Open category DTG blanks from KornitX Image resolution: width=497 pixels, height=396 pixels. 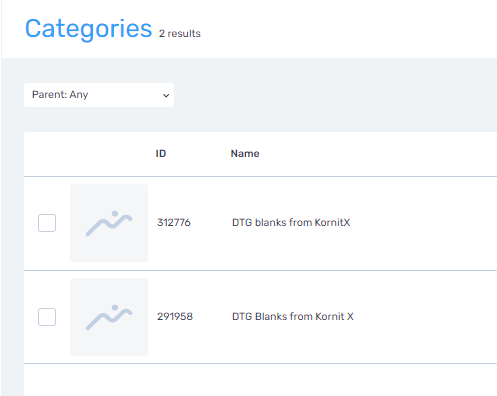click(x=291, y=222)
